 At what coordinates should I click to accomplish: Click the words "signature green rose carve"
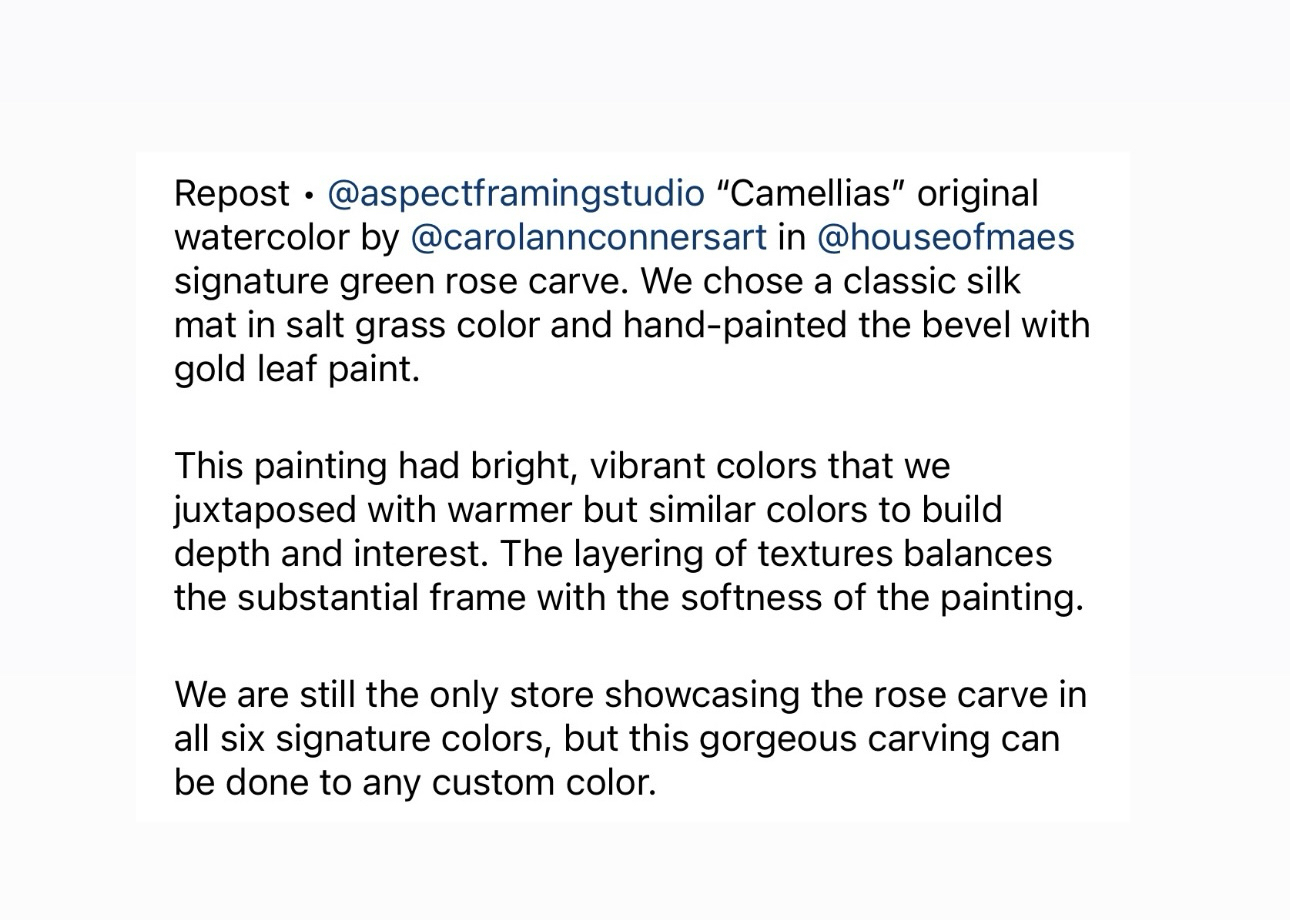tap(401, 282)
